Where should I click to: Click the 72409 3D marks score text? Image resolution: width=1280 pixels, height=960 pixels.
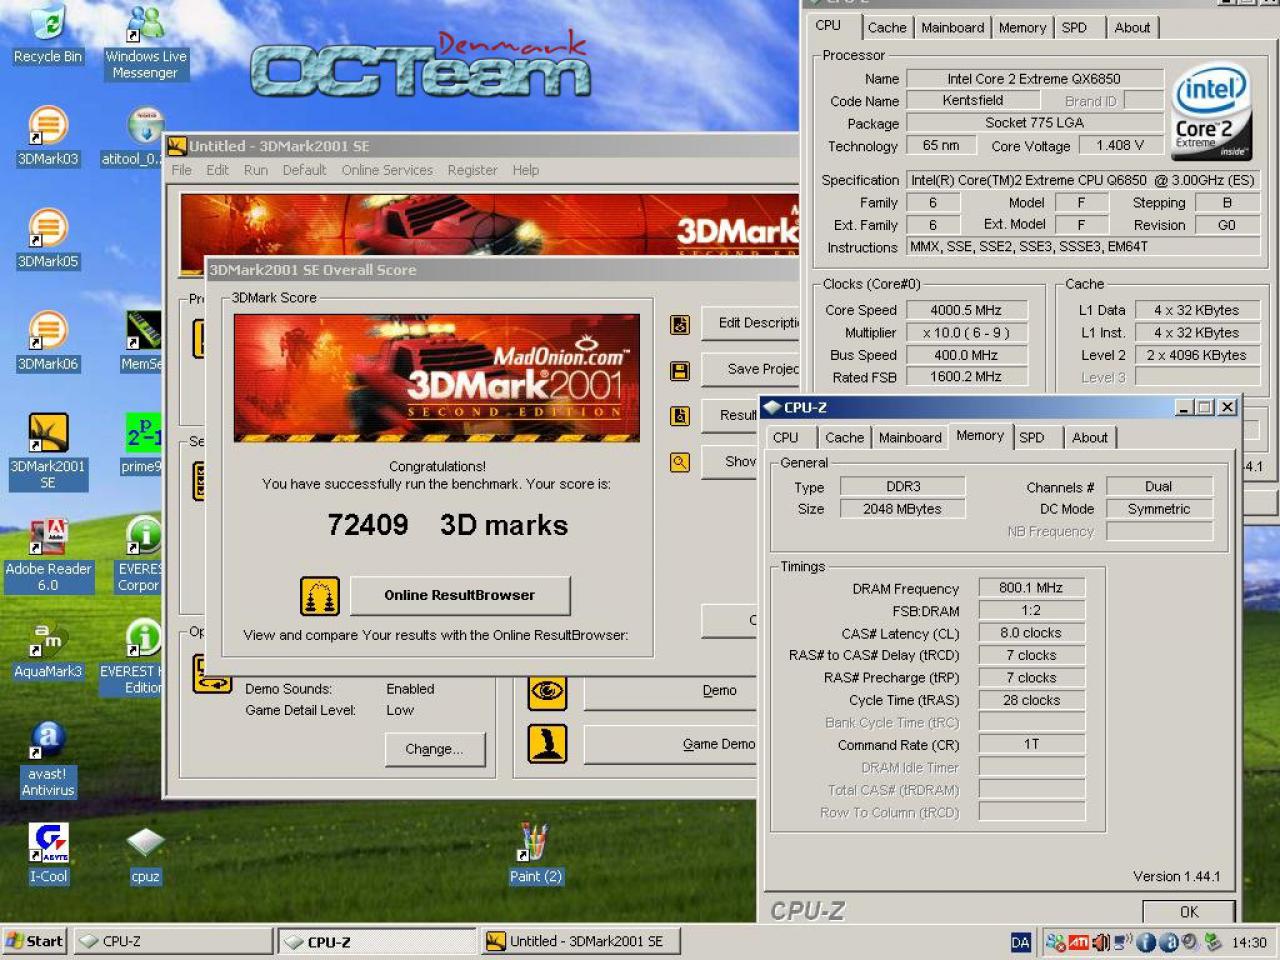tap(447, 525)
